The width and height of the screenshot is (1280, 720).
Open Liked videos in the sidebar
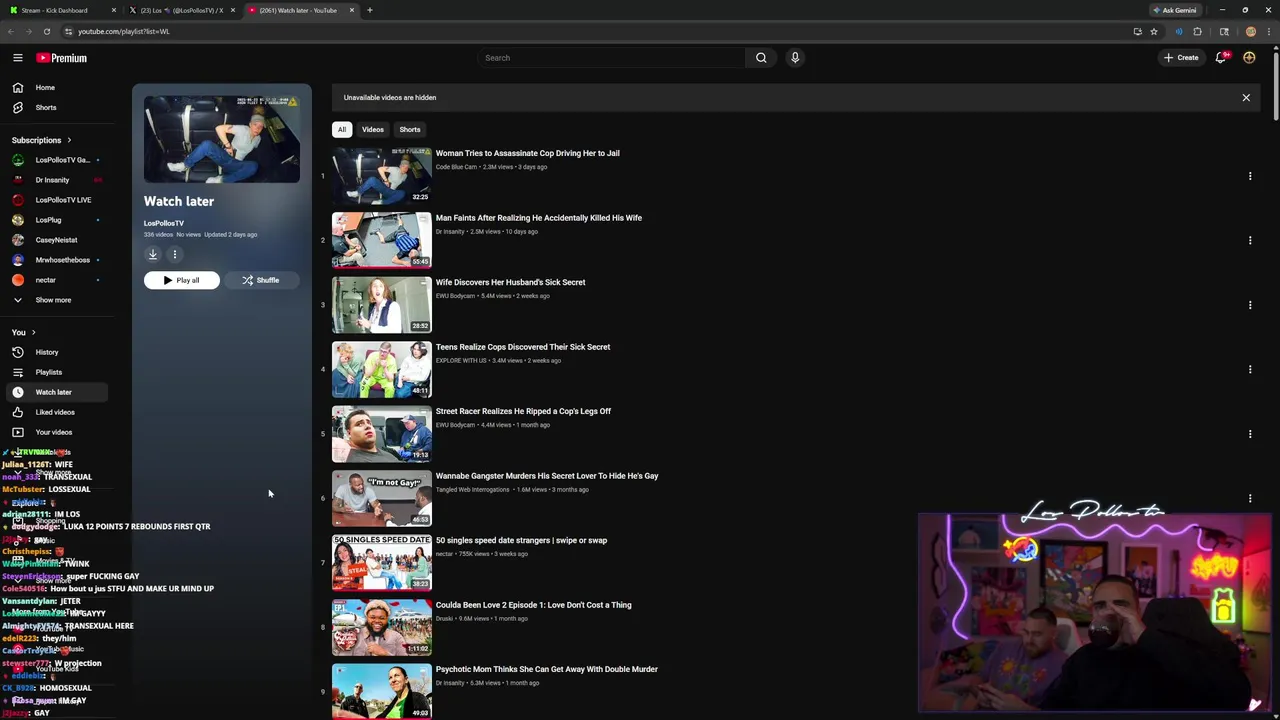(57, 412)
